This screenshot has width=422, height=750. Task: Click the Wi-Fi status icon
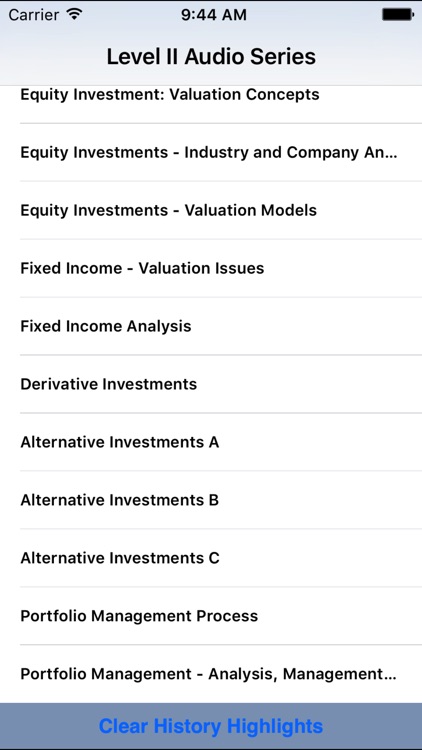point(74,14)
